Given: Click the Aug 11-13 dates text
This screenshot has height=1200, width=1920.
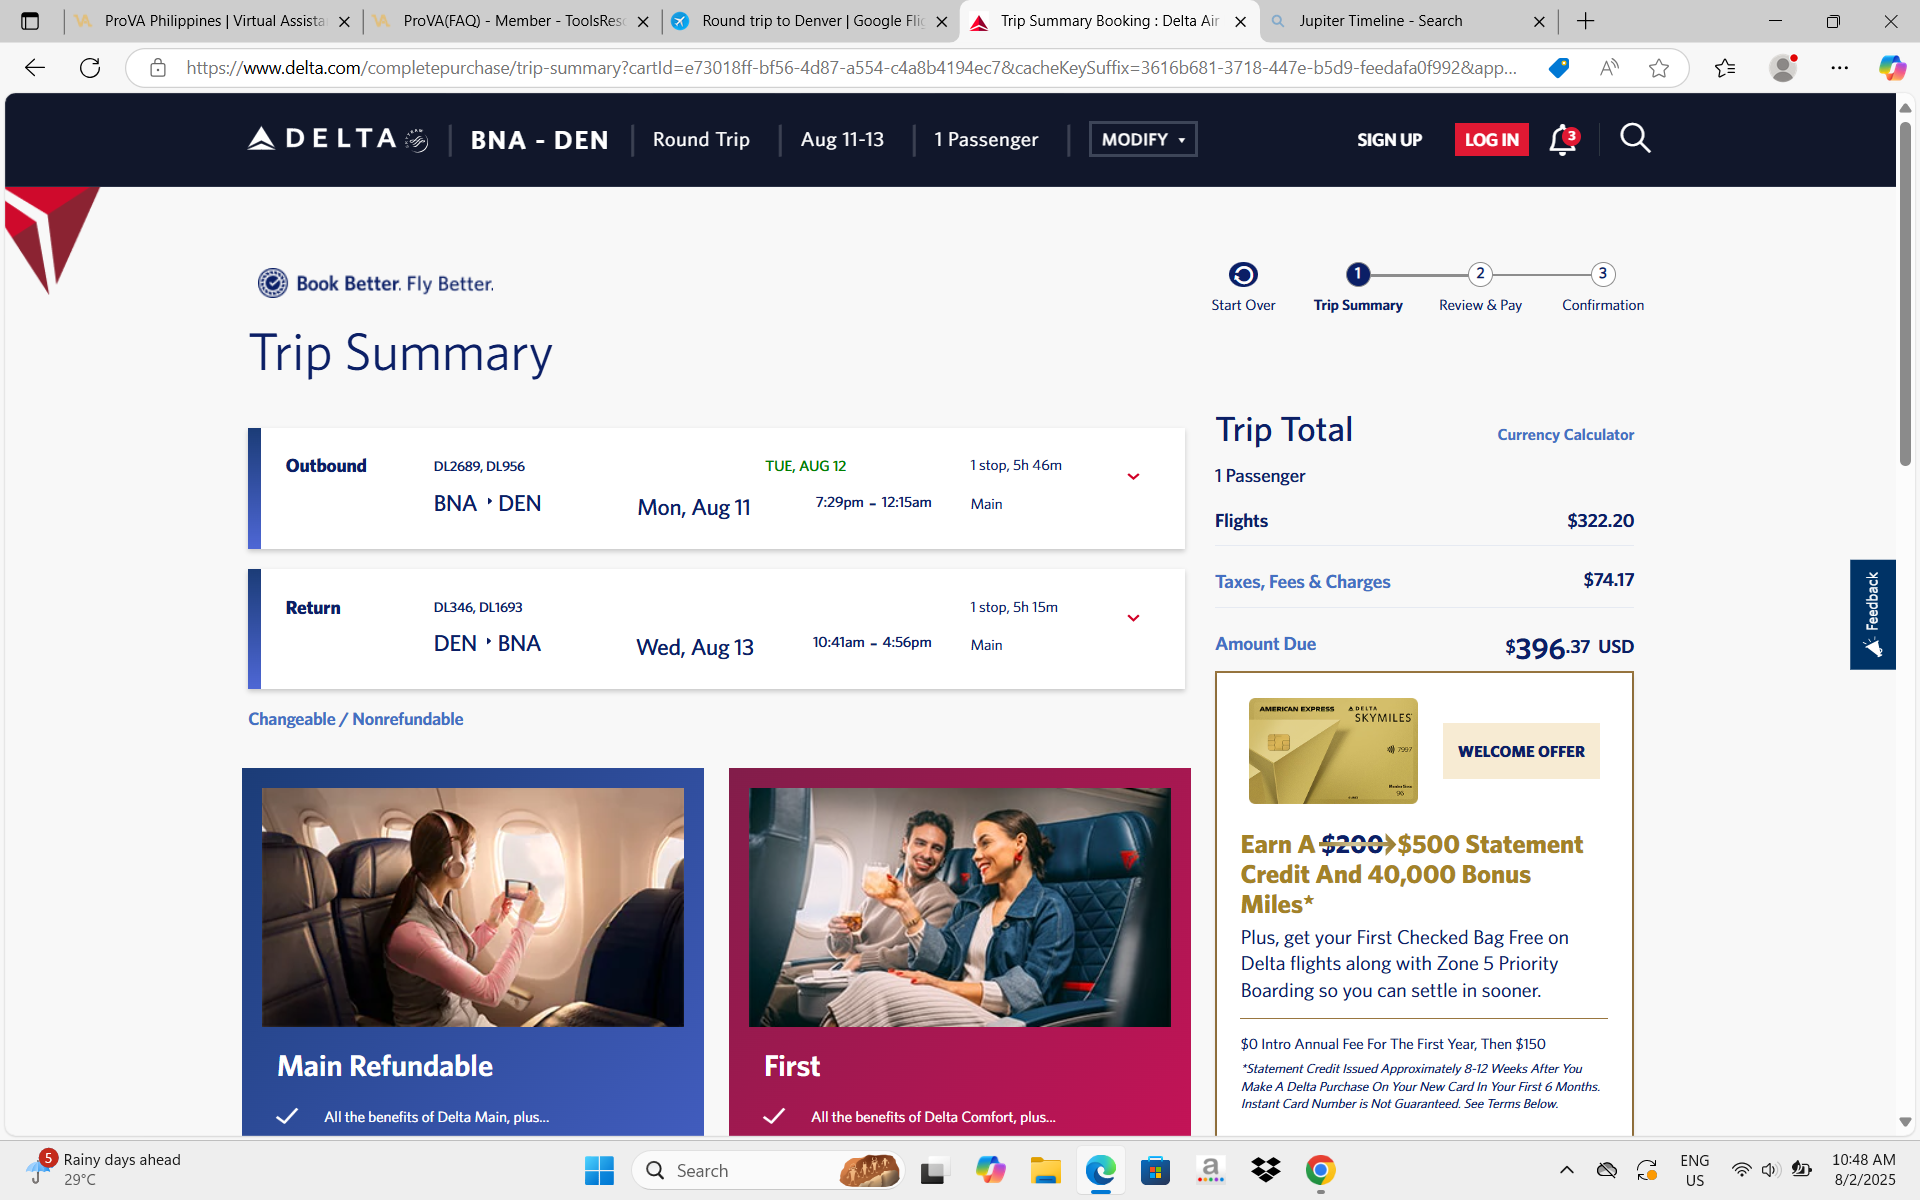Looking at the screenshot, I should tap(842, 140).
